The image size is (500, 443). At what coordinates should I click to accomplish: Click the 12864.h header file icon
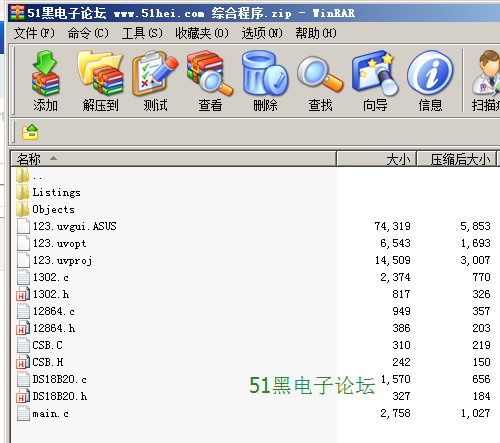coord(23,328)
